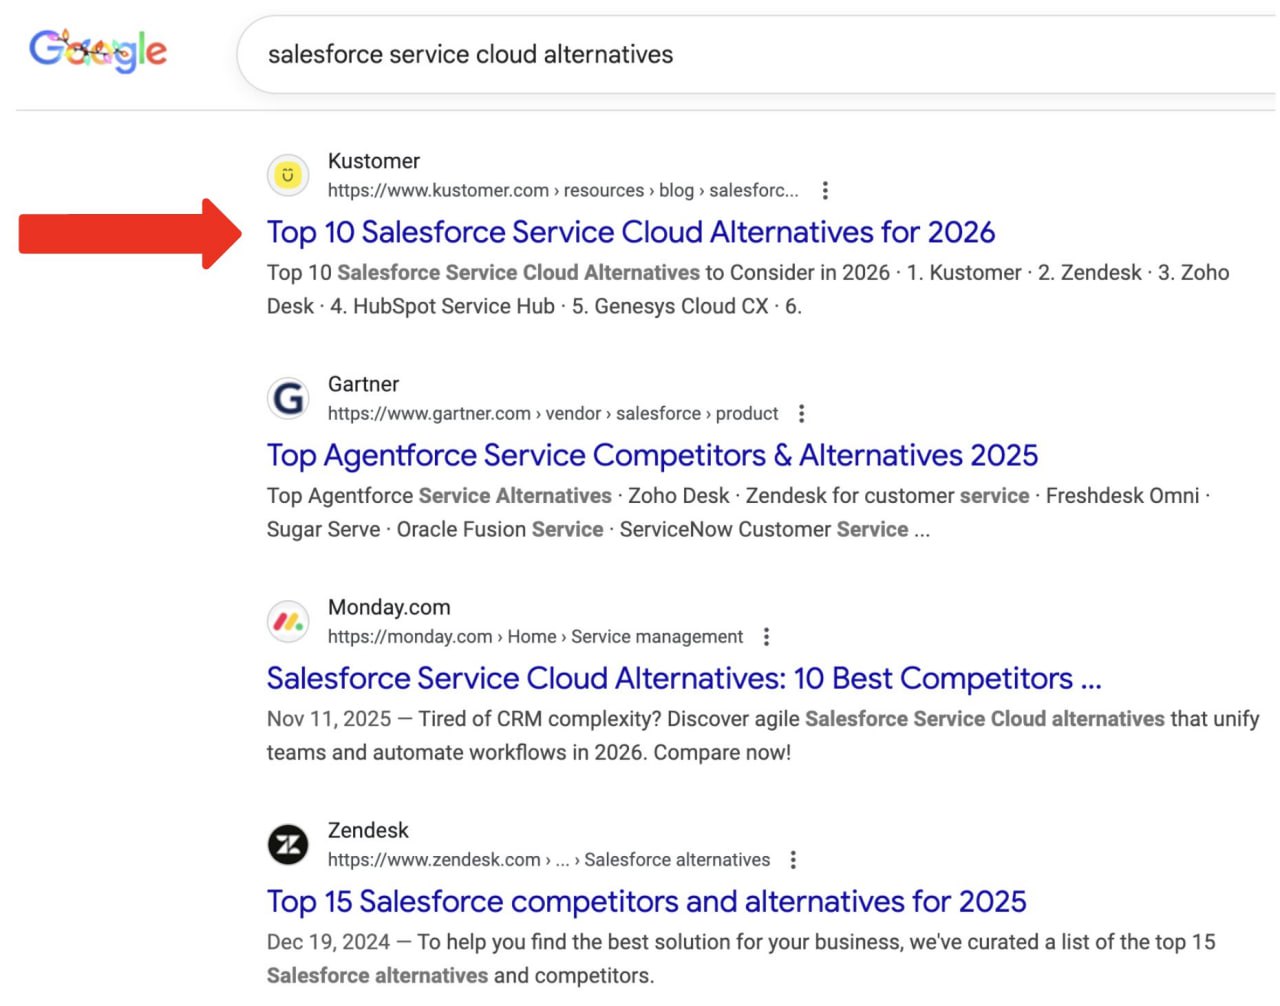Open the three-dot menu for the Kustomer result
This screenshot has height=1006, width=1280.
click(825, 191)
